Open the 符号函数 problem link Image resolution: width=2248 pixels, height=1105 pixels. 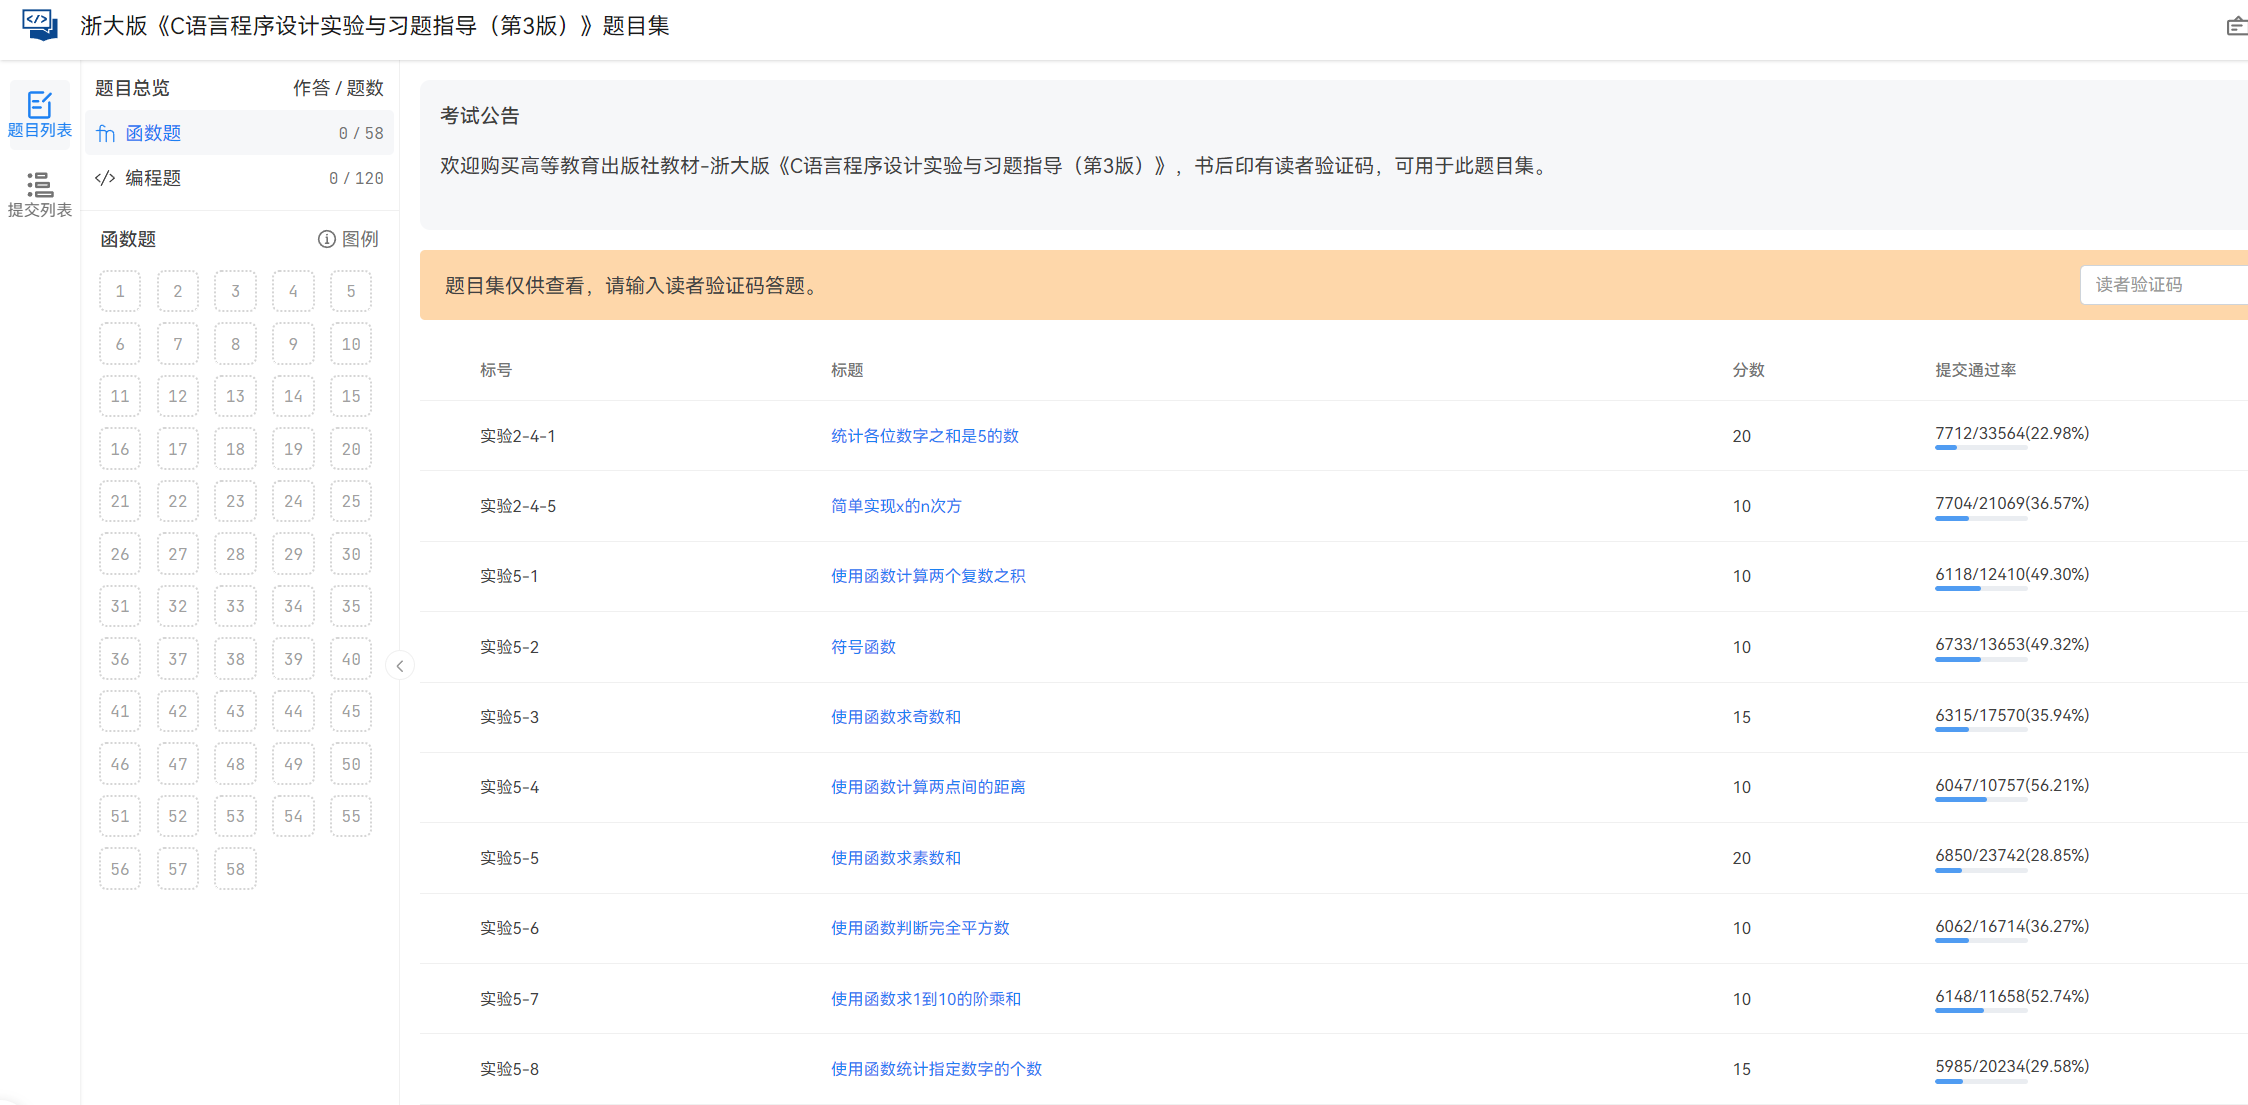click(x=862, y=646)
